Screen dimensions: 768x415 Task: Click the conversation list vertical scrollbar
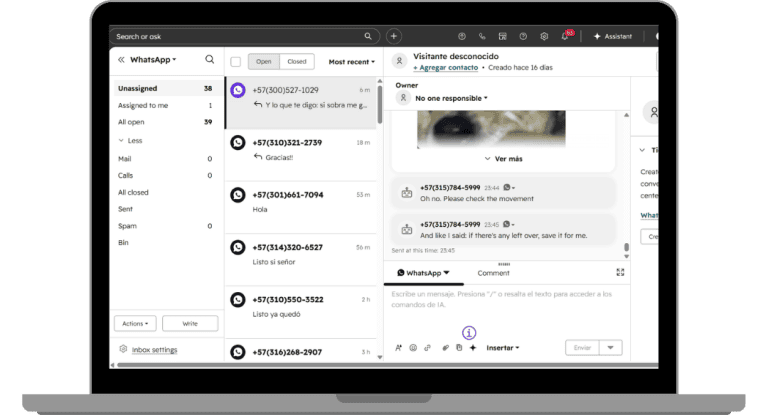[x=380, y=105]
